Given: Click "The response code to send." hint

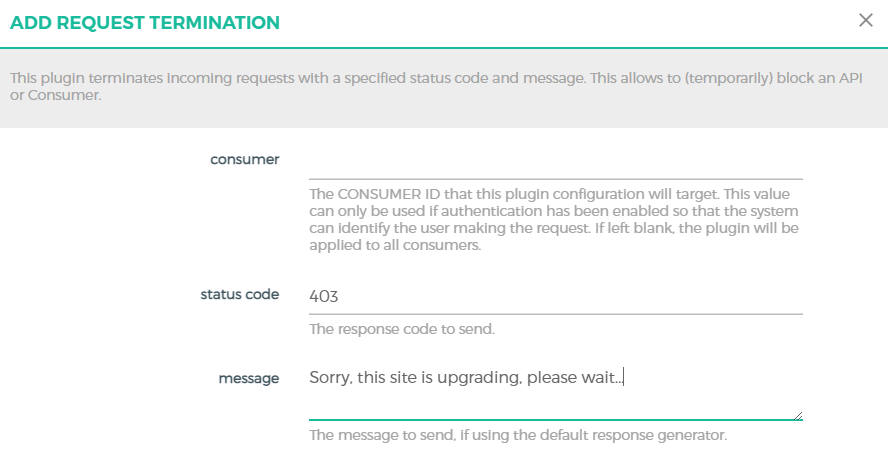Looking at the screenshot, I should [402, 328].
